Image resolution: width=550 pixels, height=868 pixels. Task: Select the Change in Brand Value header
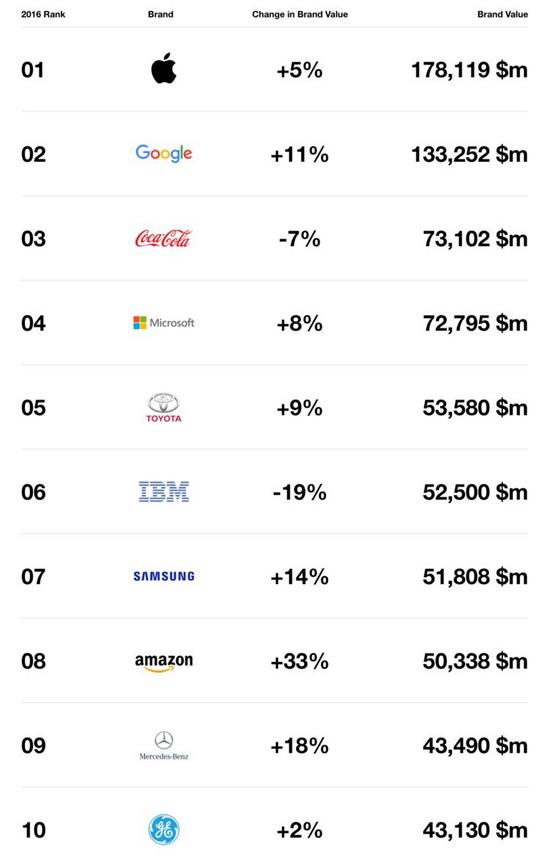300,14
